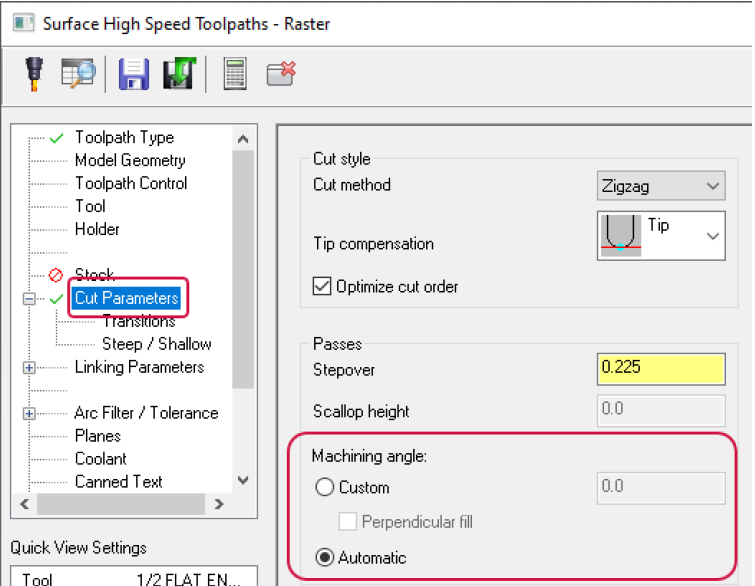
Task: Click the Tool row in Quick View Settings
Action: click(x=134, y=578)
